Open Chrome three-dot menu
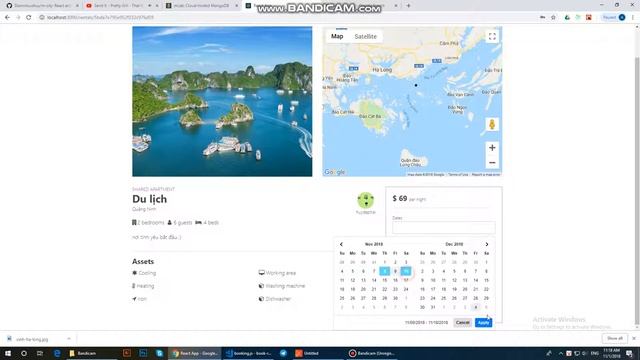The image size is (640, 360). [633, 18]
